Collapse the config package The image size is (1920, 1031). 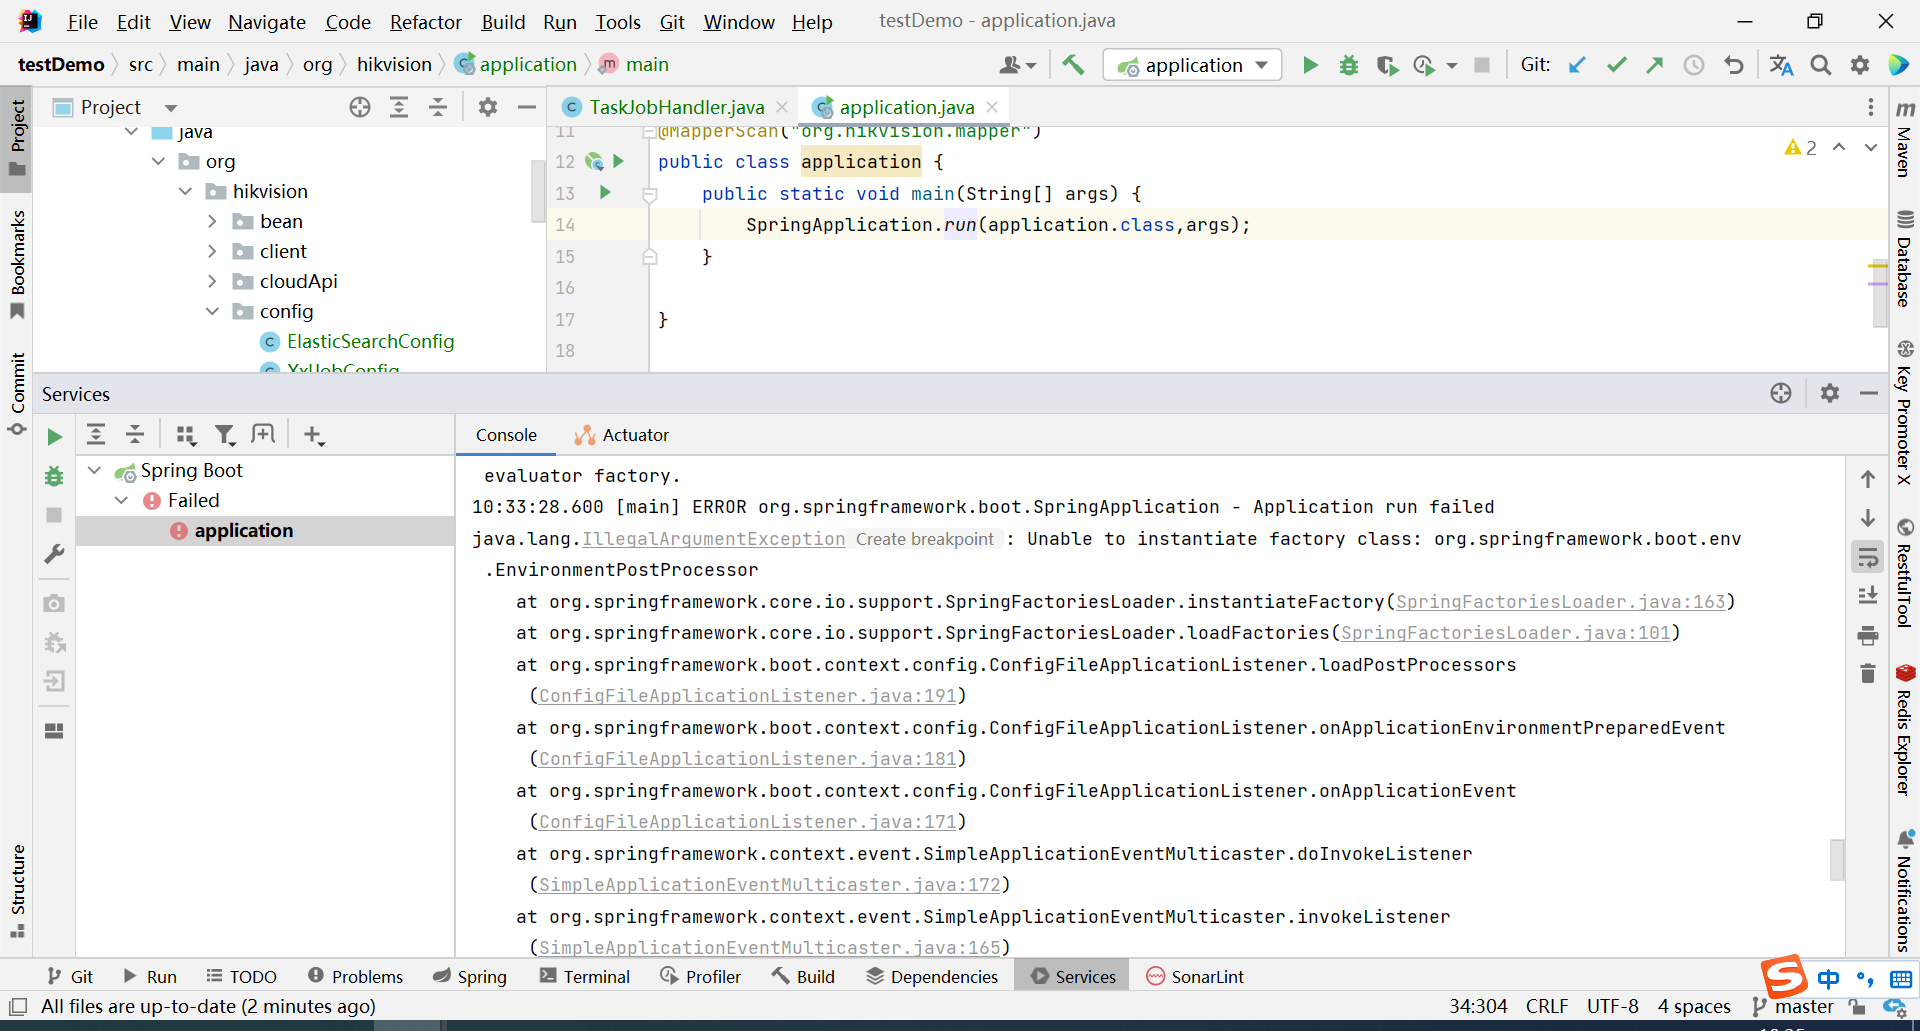212,311
